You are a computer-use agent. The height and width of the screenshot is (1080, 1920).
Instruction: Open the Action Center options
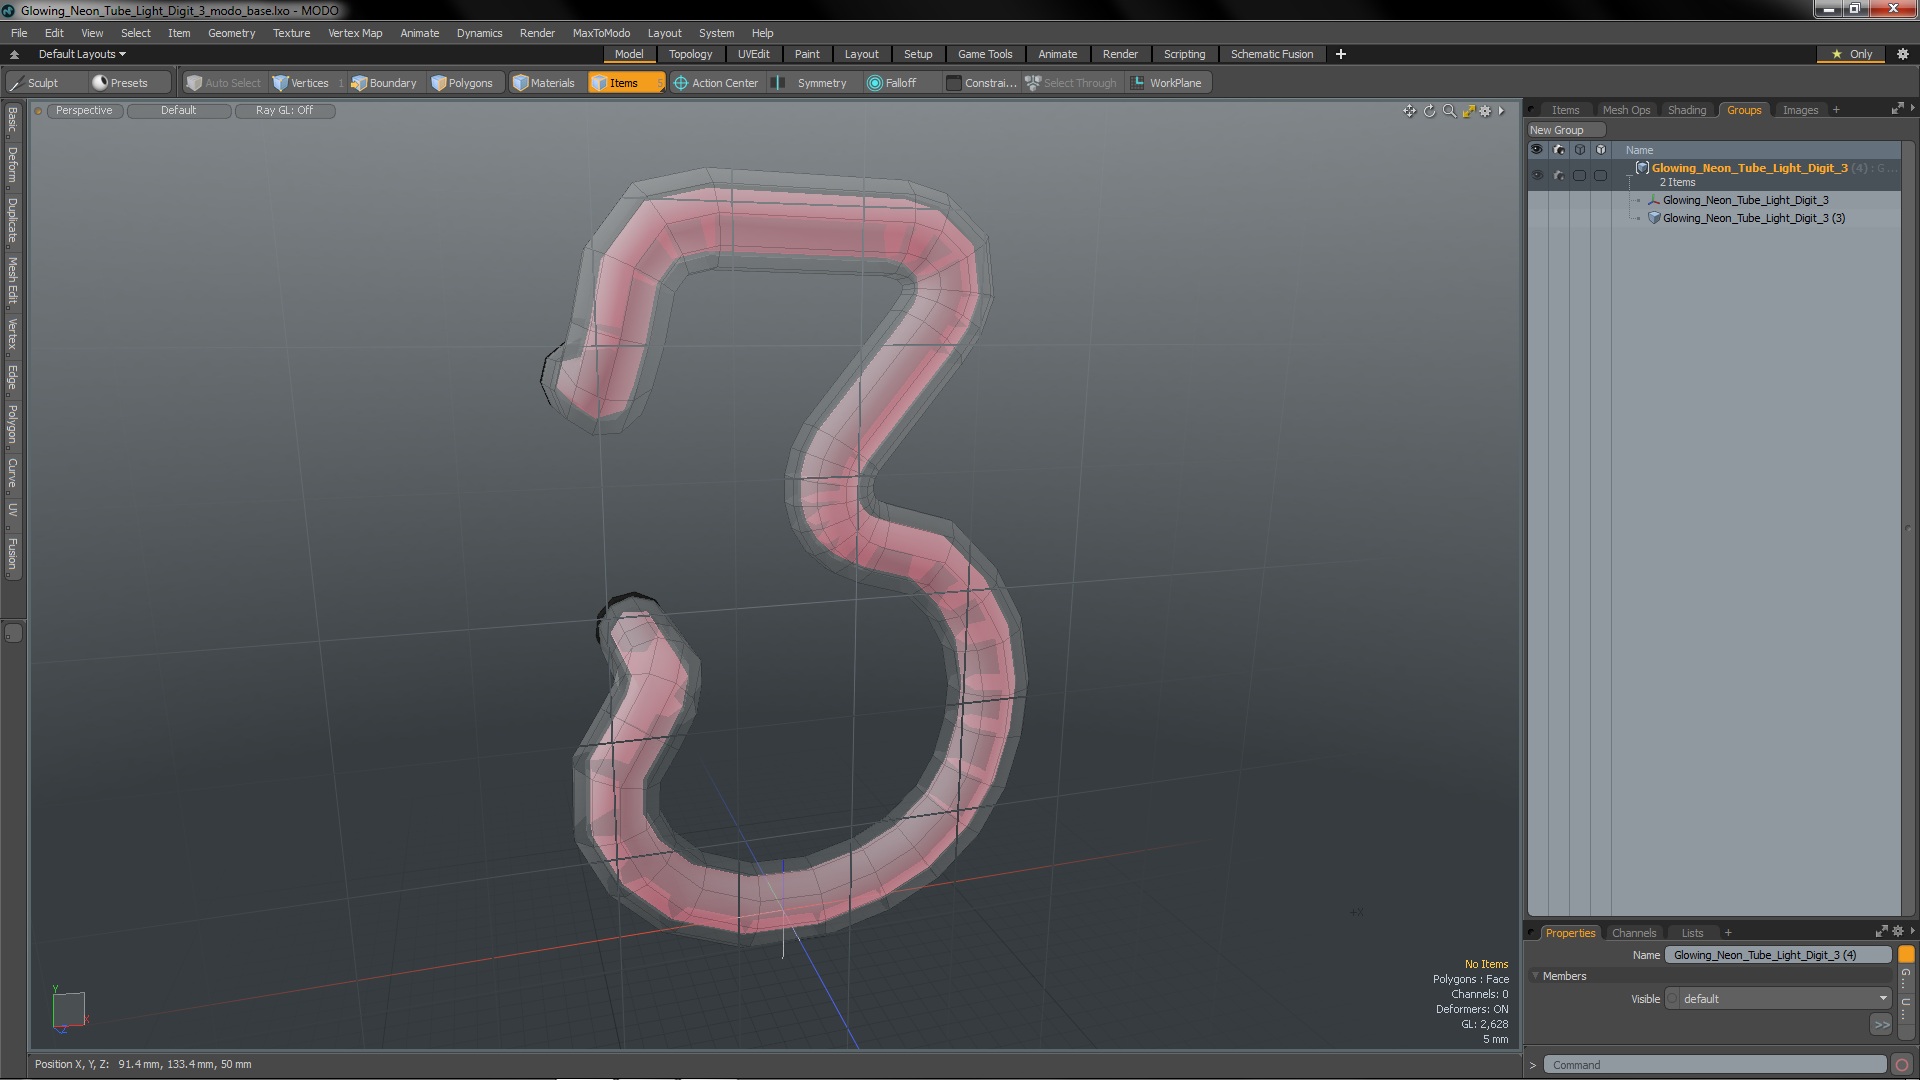pos(717,83)
